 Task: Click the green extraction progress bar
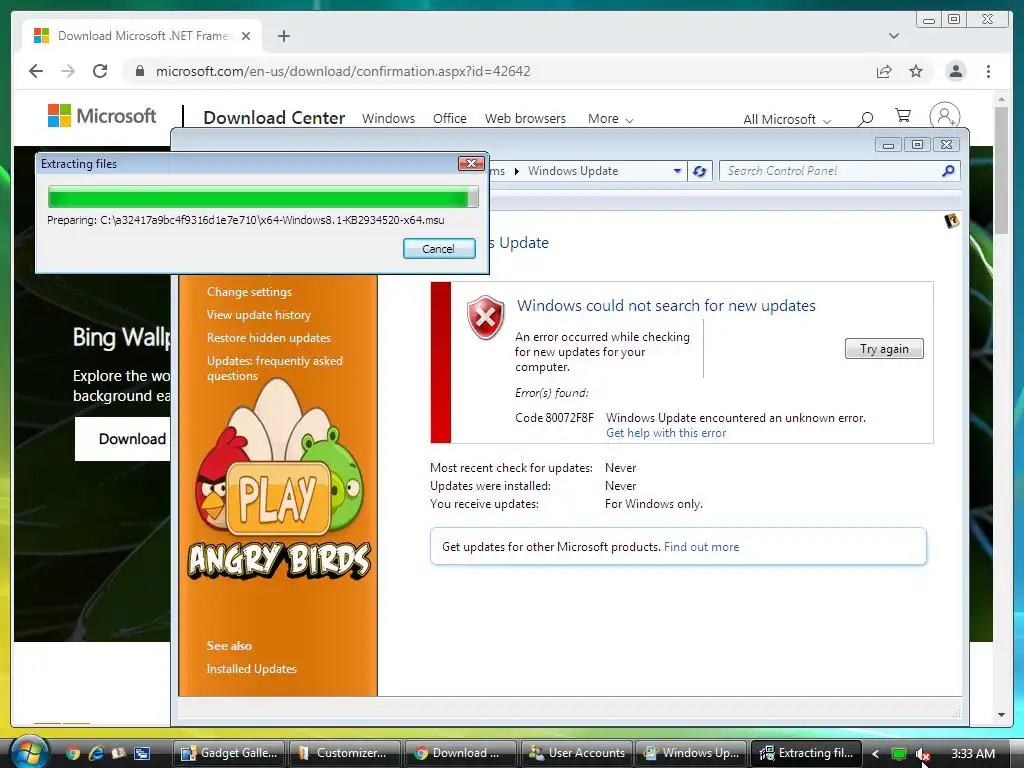tap(263, 197)
